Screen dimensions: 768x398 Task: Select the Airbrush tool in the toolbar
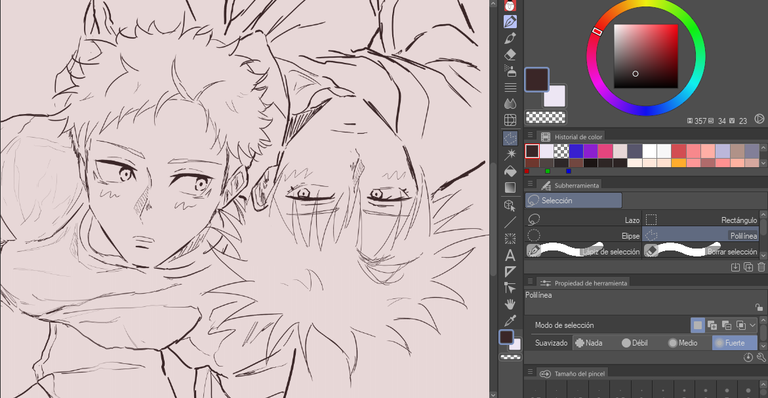pos(510,71)
